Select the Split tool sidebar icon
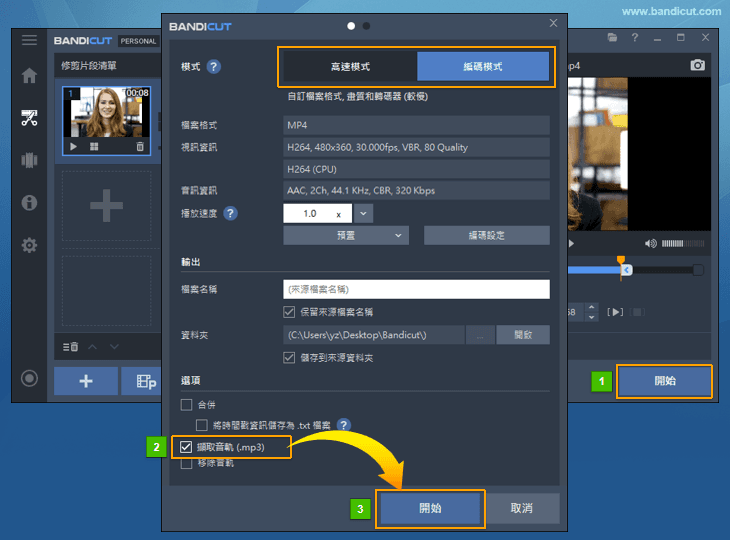This screenshot has height=540, width=730. point(29,160)
